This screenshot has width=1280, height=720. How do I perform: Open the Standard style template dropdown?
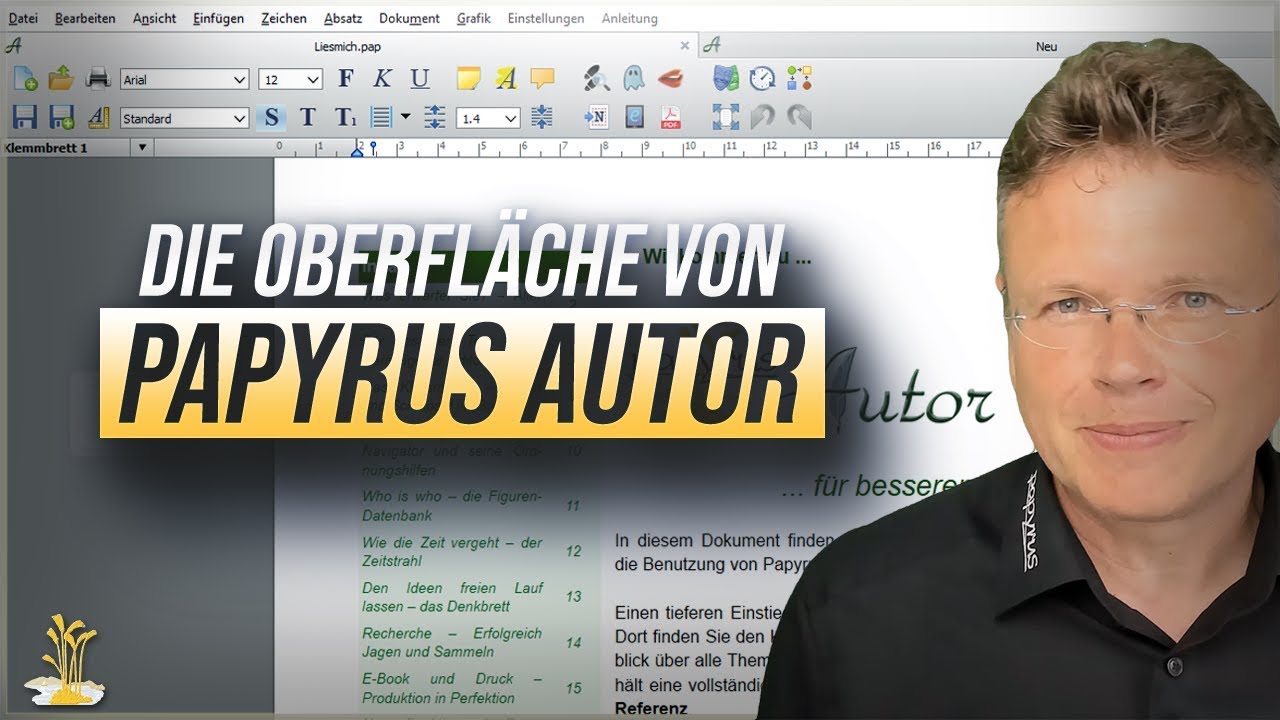click(x=184, y=118)
